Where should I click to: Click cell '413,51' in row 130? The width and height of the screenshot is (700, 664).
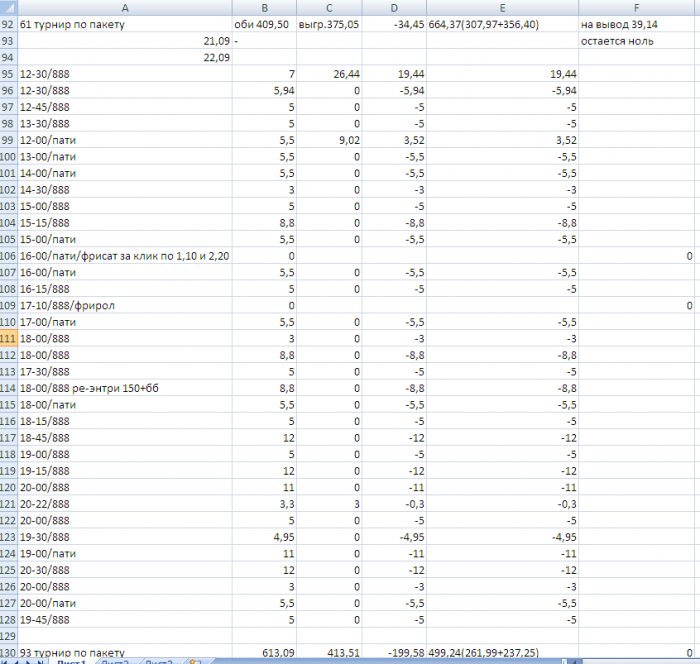click(x=329, y=652)
